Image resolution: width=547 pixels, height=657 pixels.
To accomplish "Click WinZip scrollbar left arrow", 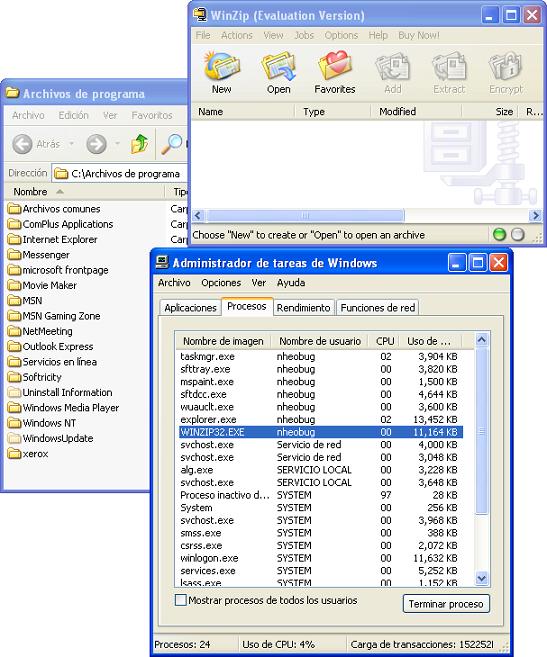I will 198,216.
